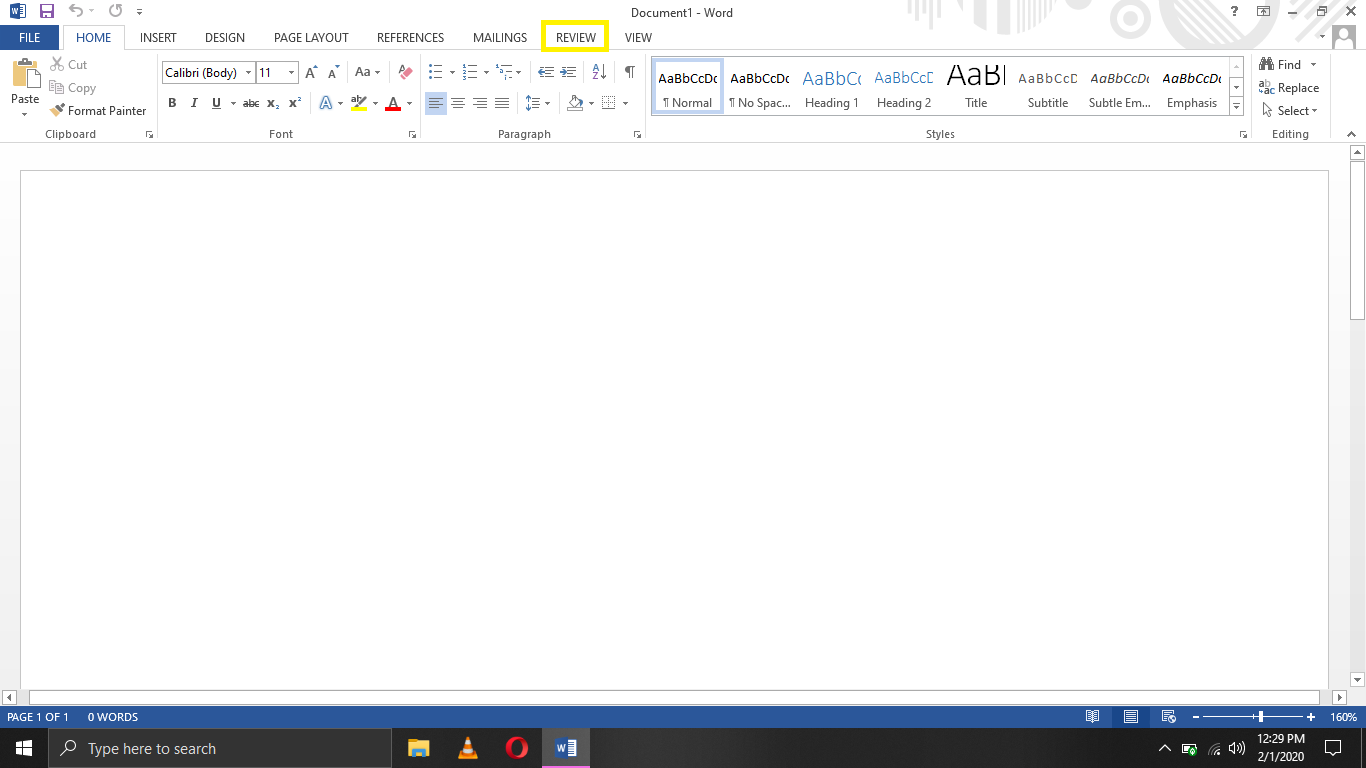
Task: Click the Multilevel List icon
Action: [x=504, y=72]
